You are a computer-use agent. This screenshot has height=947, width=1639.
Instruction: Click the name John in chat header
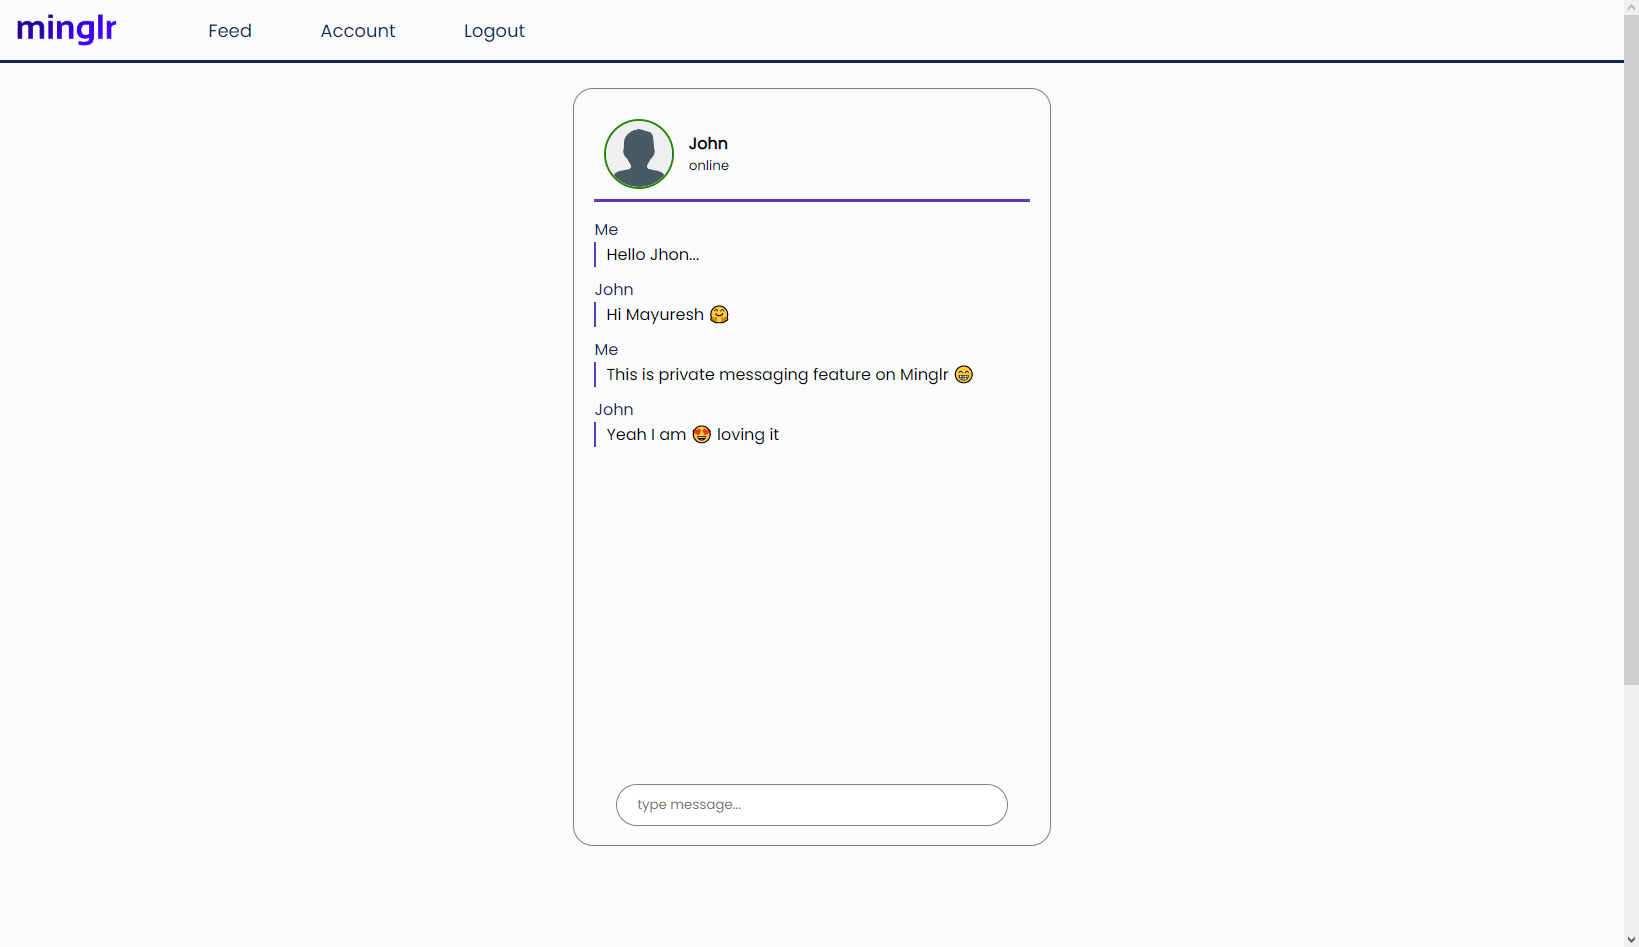pos(708,143)
